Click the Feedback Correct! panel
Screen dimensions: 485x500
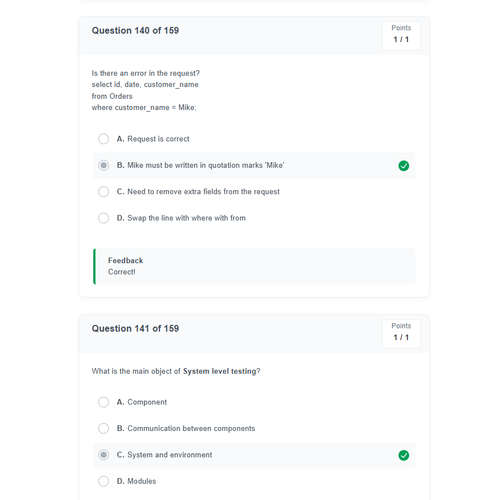[x=254, y=266]
